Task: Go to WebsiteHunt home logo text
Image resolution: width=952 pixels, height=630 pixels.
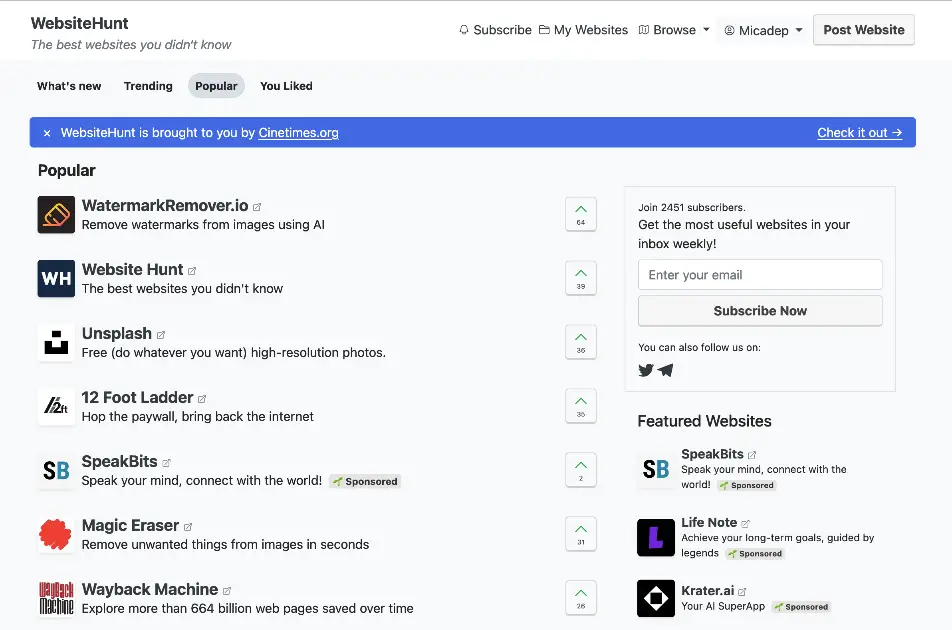Action: point(80,24)
